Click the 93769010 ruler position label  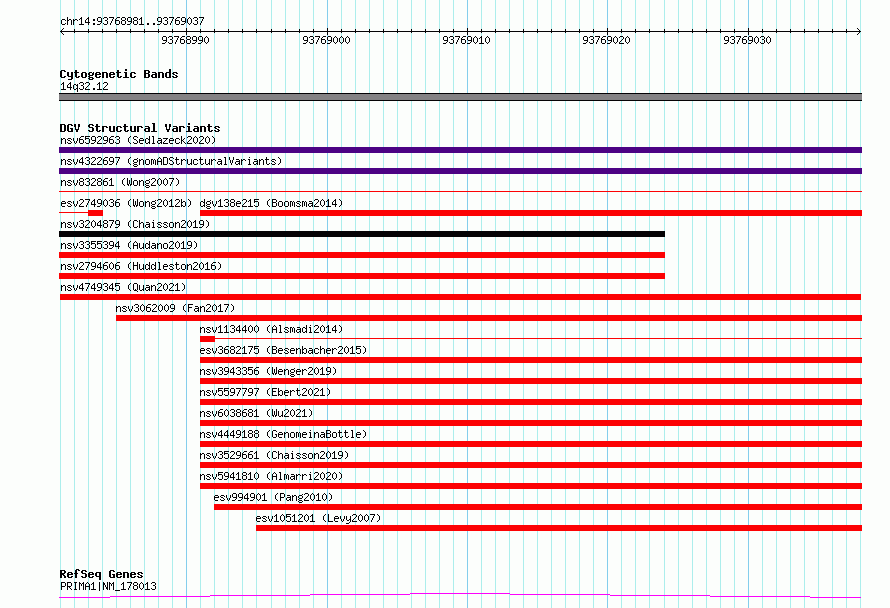(466, 40)
